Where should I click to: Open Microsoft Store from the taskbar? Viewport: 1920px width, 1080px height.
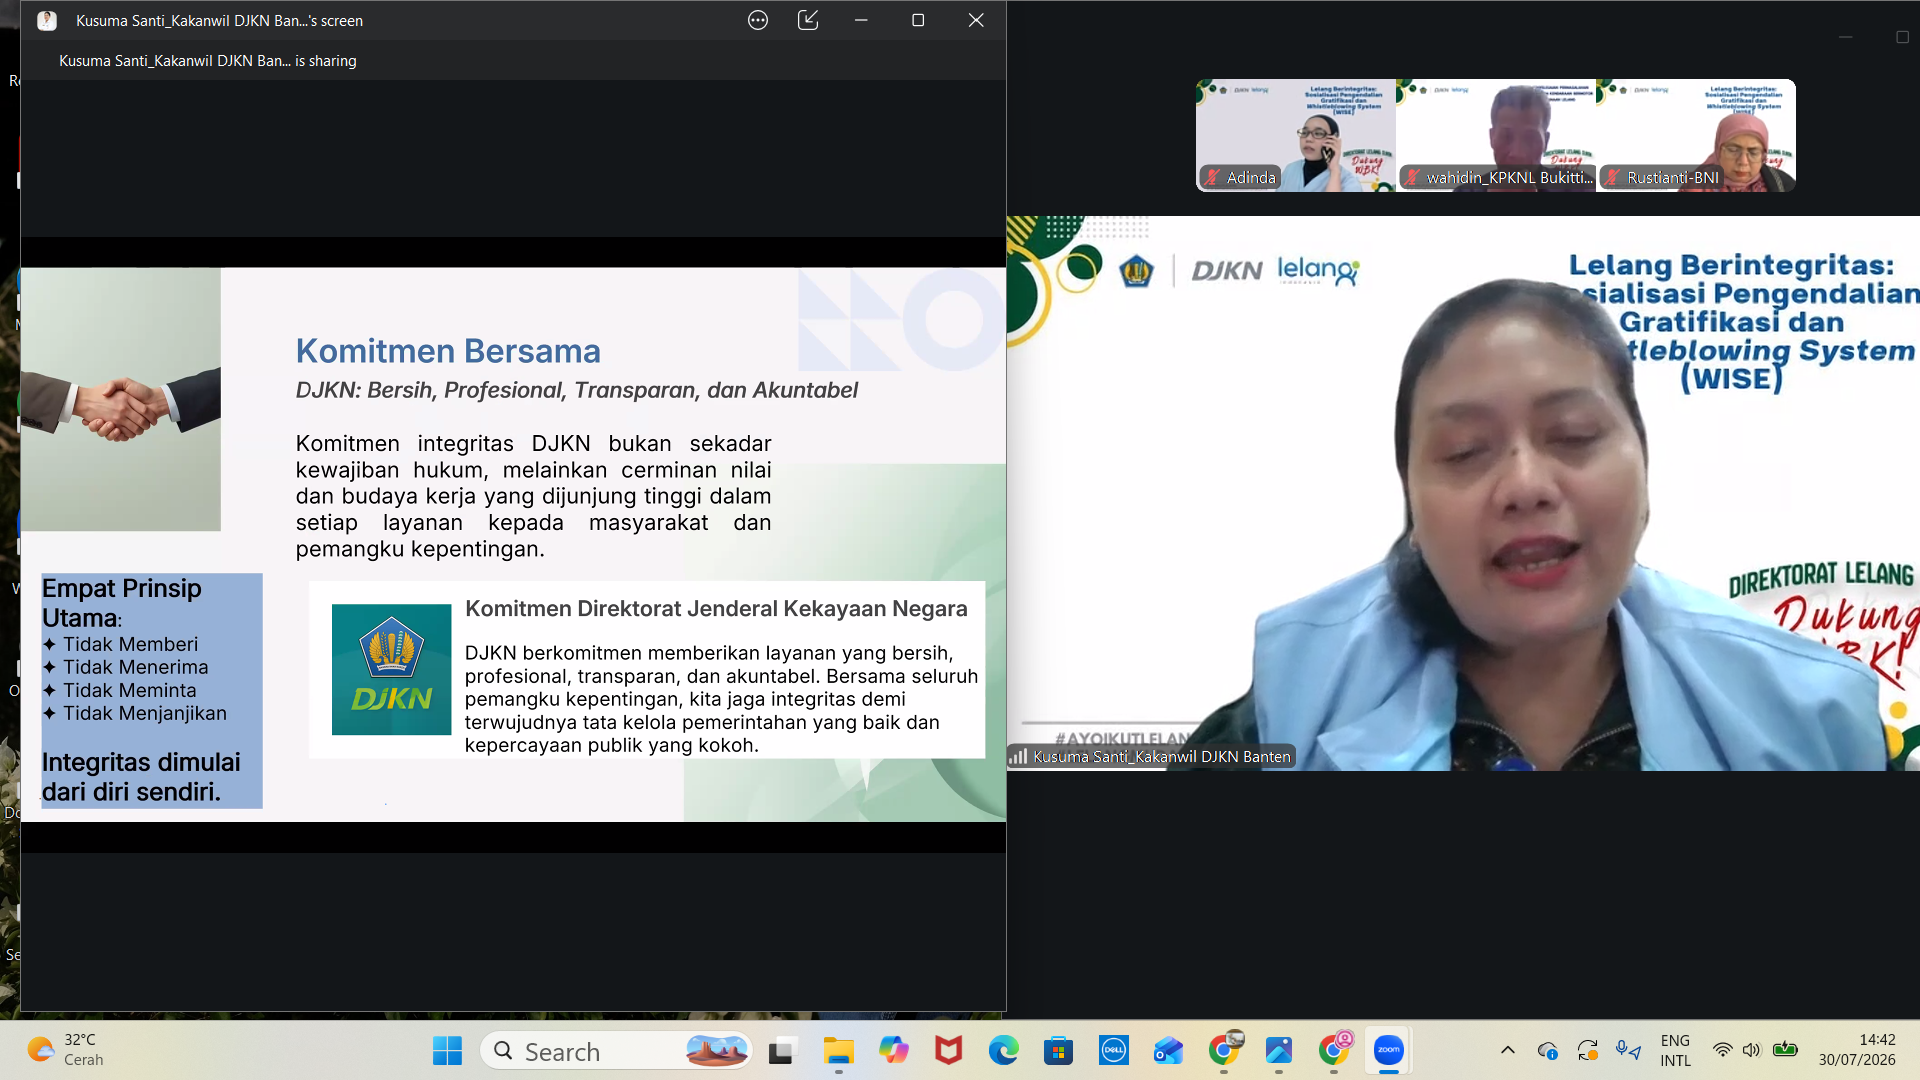click(1058, 1051)
